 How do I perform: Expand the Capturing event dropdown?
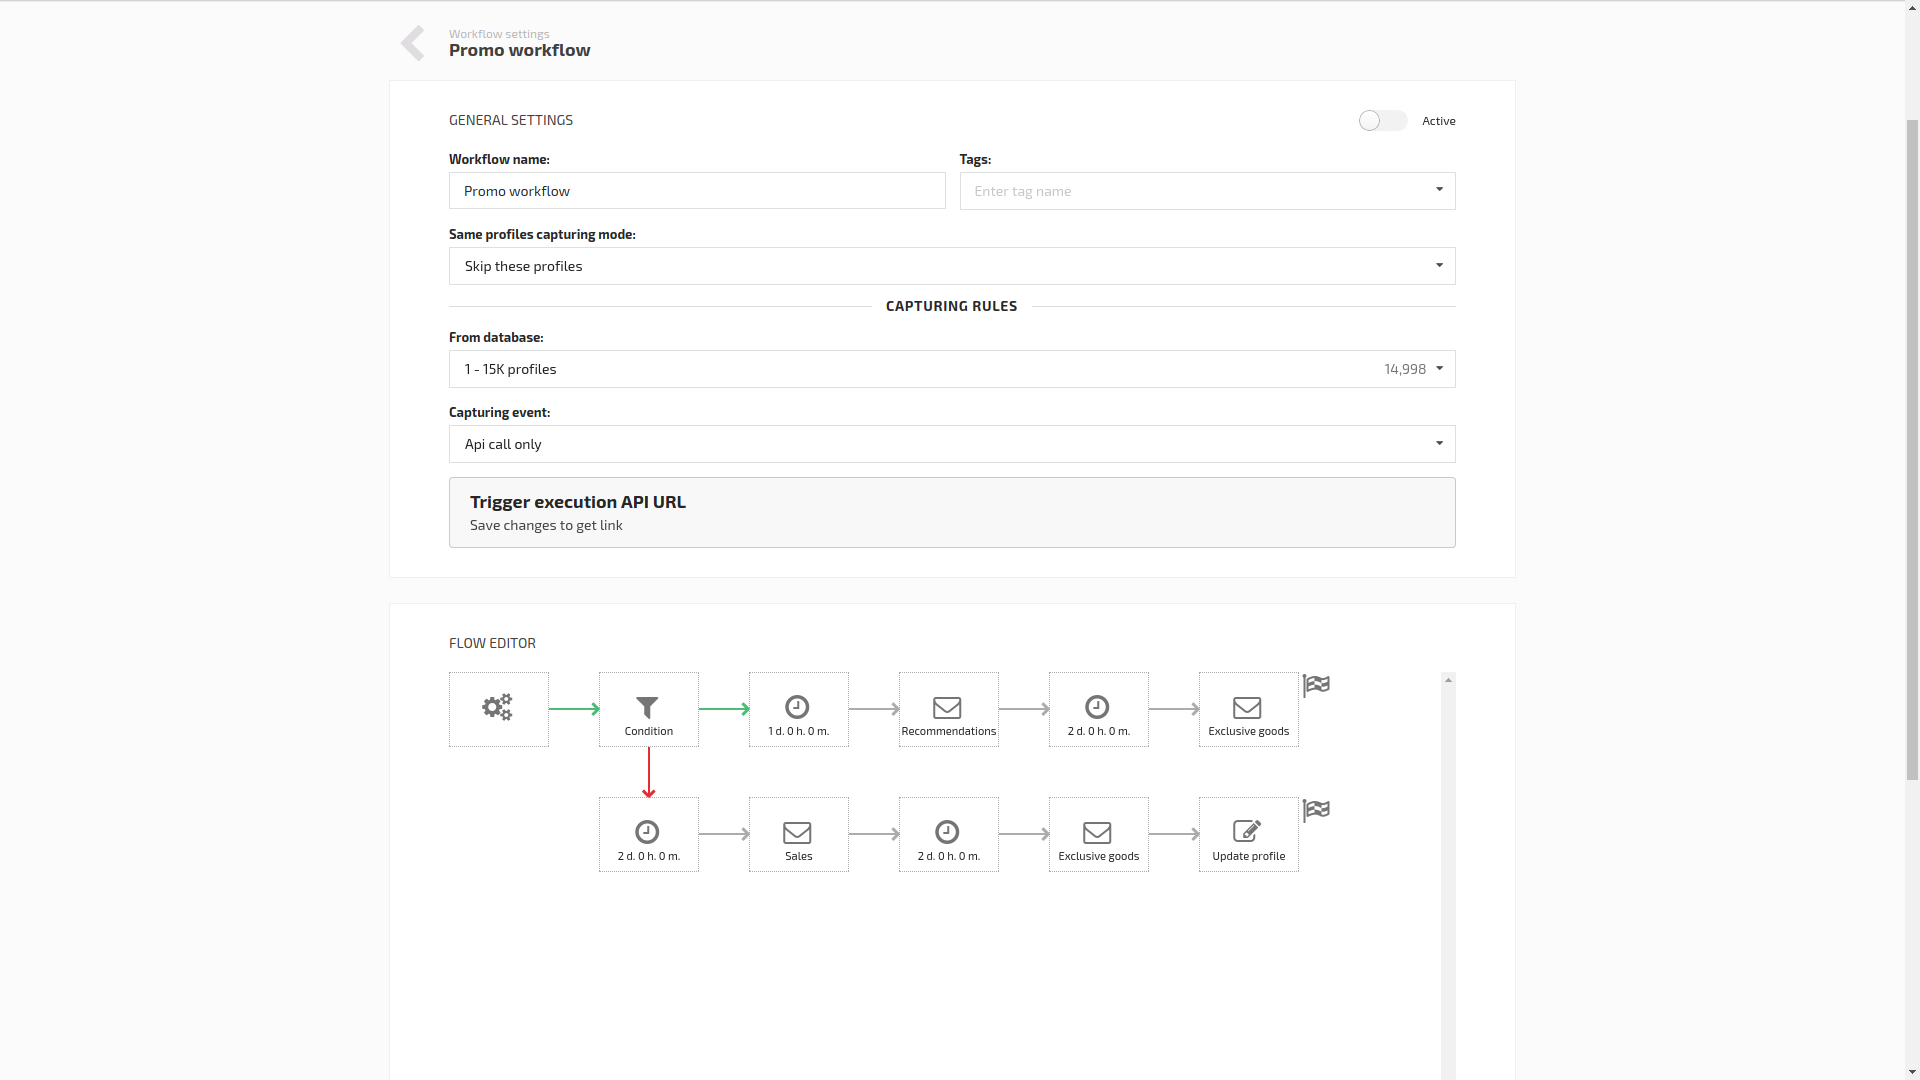coord(952,444)
